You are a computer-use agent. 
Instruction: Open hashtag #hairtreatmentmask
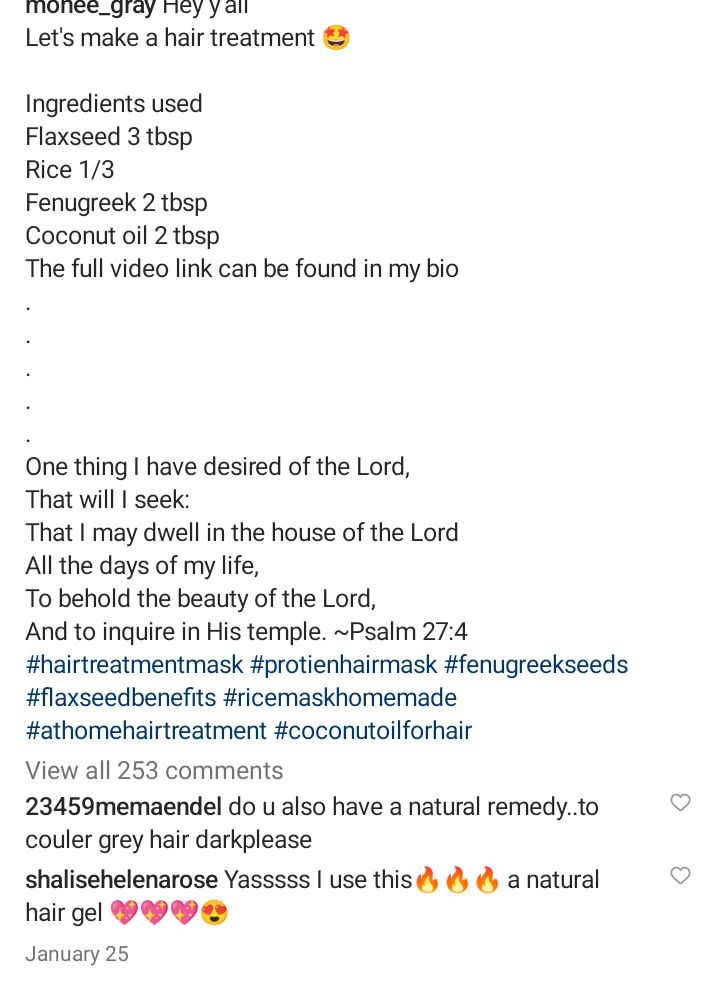tap(135, 665)
